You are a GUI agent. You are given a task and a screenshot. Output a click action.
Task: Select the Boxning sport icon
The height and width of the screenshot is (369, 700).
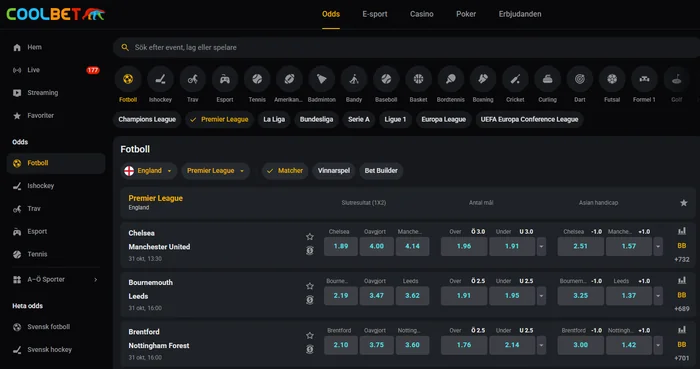coord(483,79)
